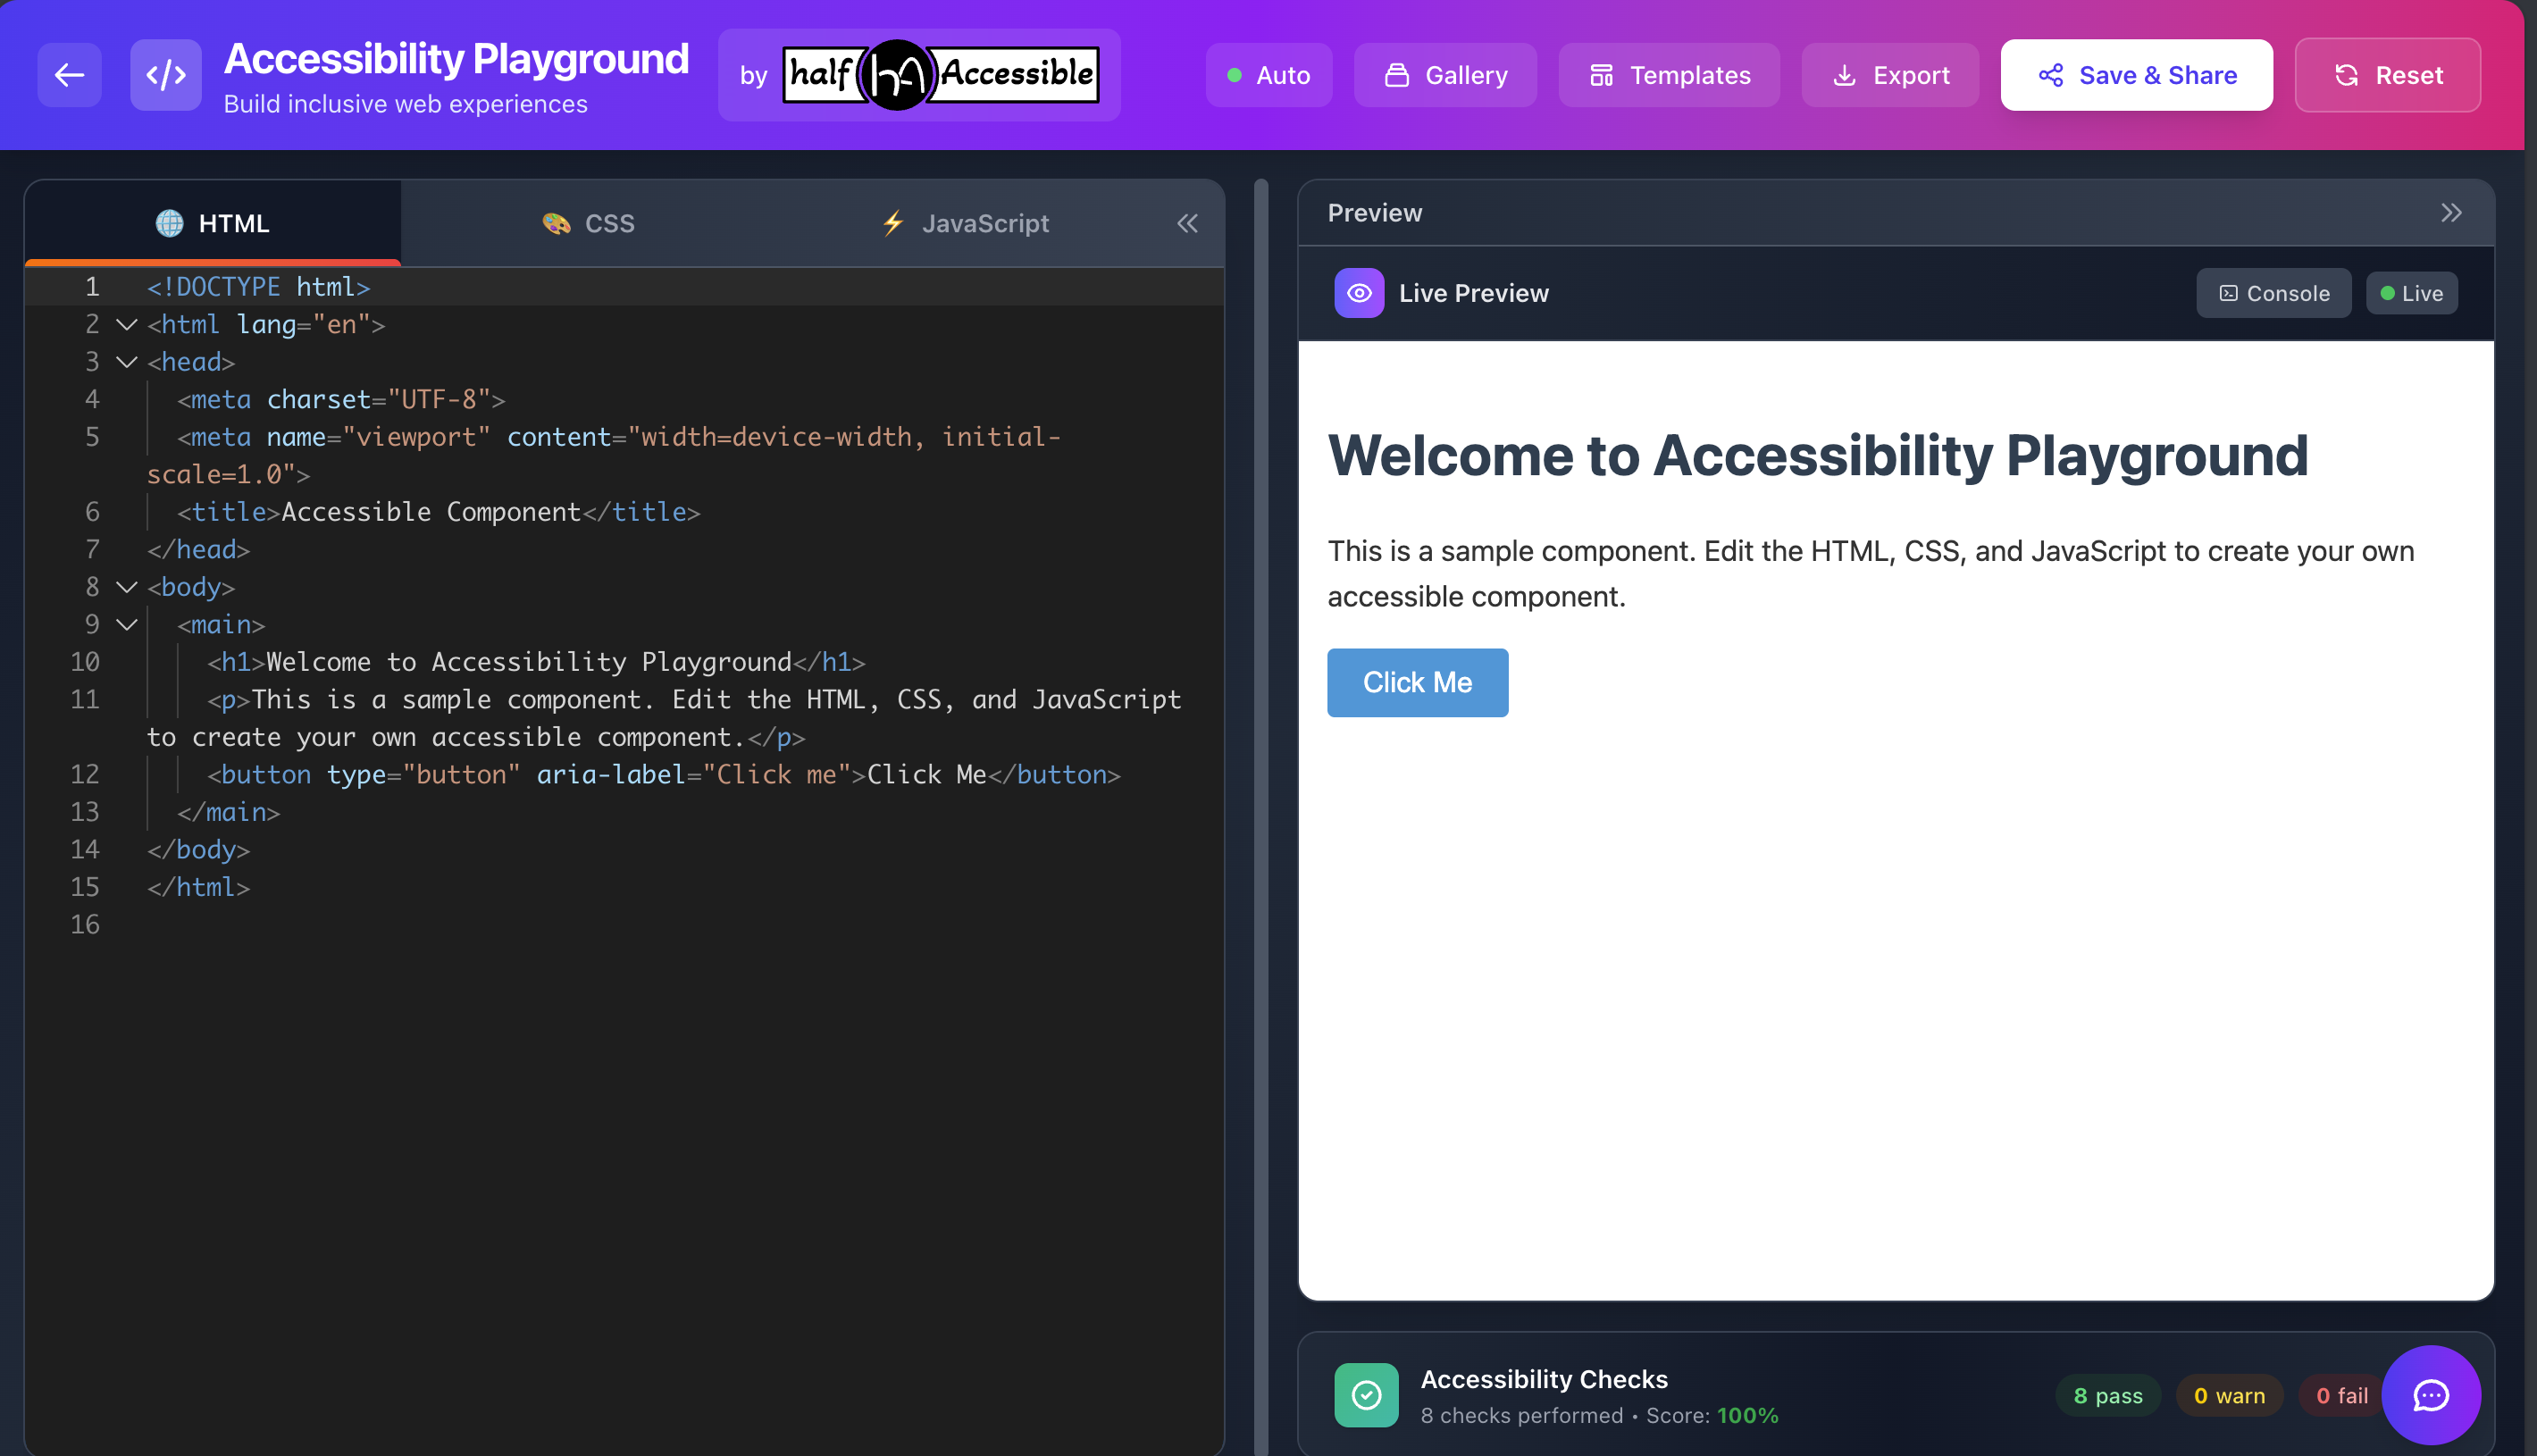The height and width of the screenshot is (1456, 2537).
Task: Click the 0 fail badge in Accessibility Checks
Action: tap(2339, 1394)
